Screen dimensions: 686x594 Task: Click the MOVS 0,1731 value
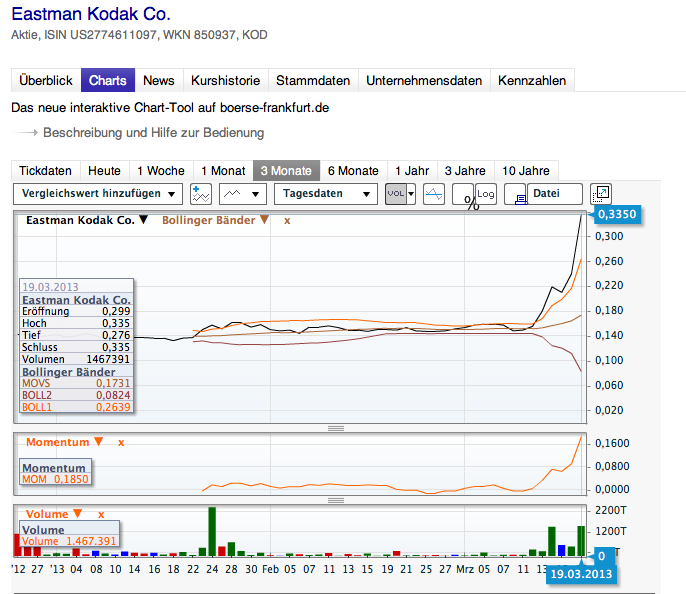tap(113, 383)
